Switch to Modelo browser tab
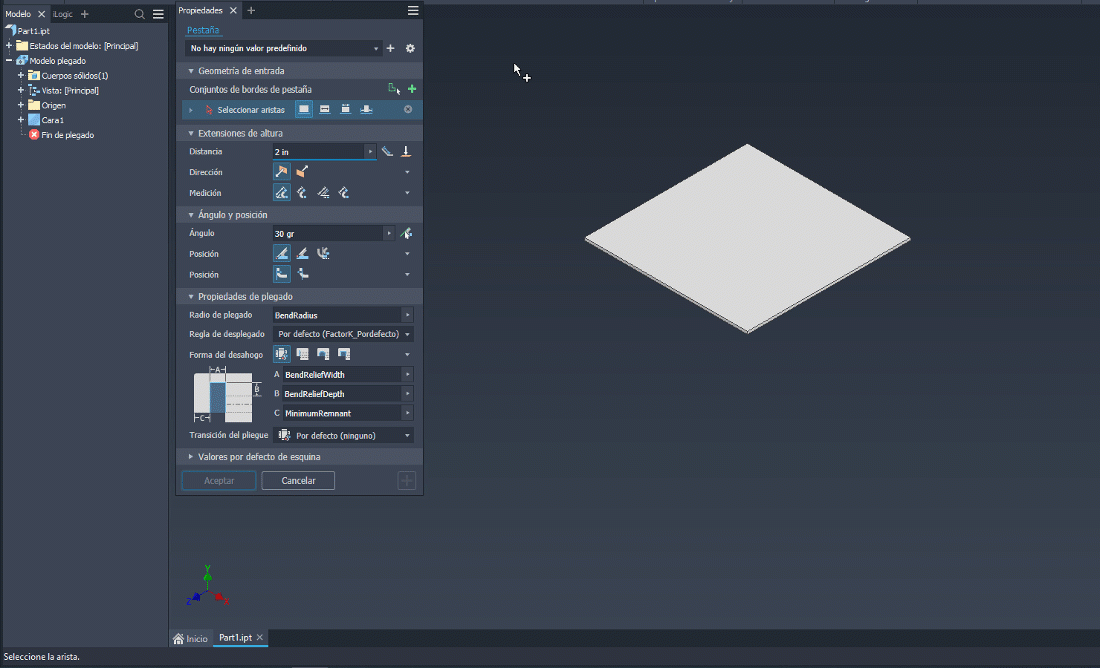Image resolution: width=1100 pixels, height=668 pixels. [x=18, y=14]
